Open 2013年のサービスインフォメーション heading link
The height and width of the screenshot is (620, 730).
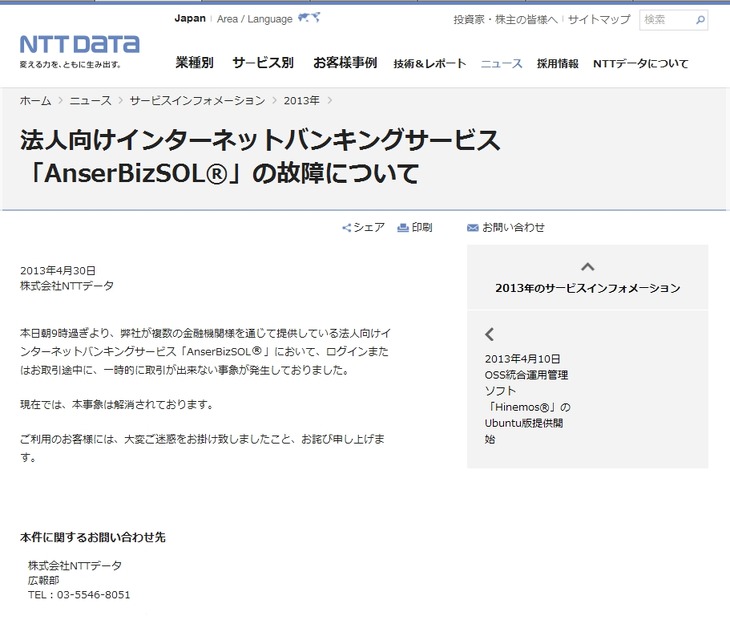coord(588,288)
